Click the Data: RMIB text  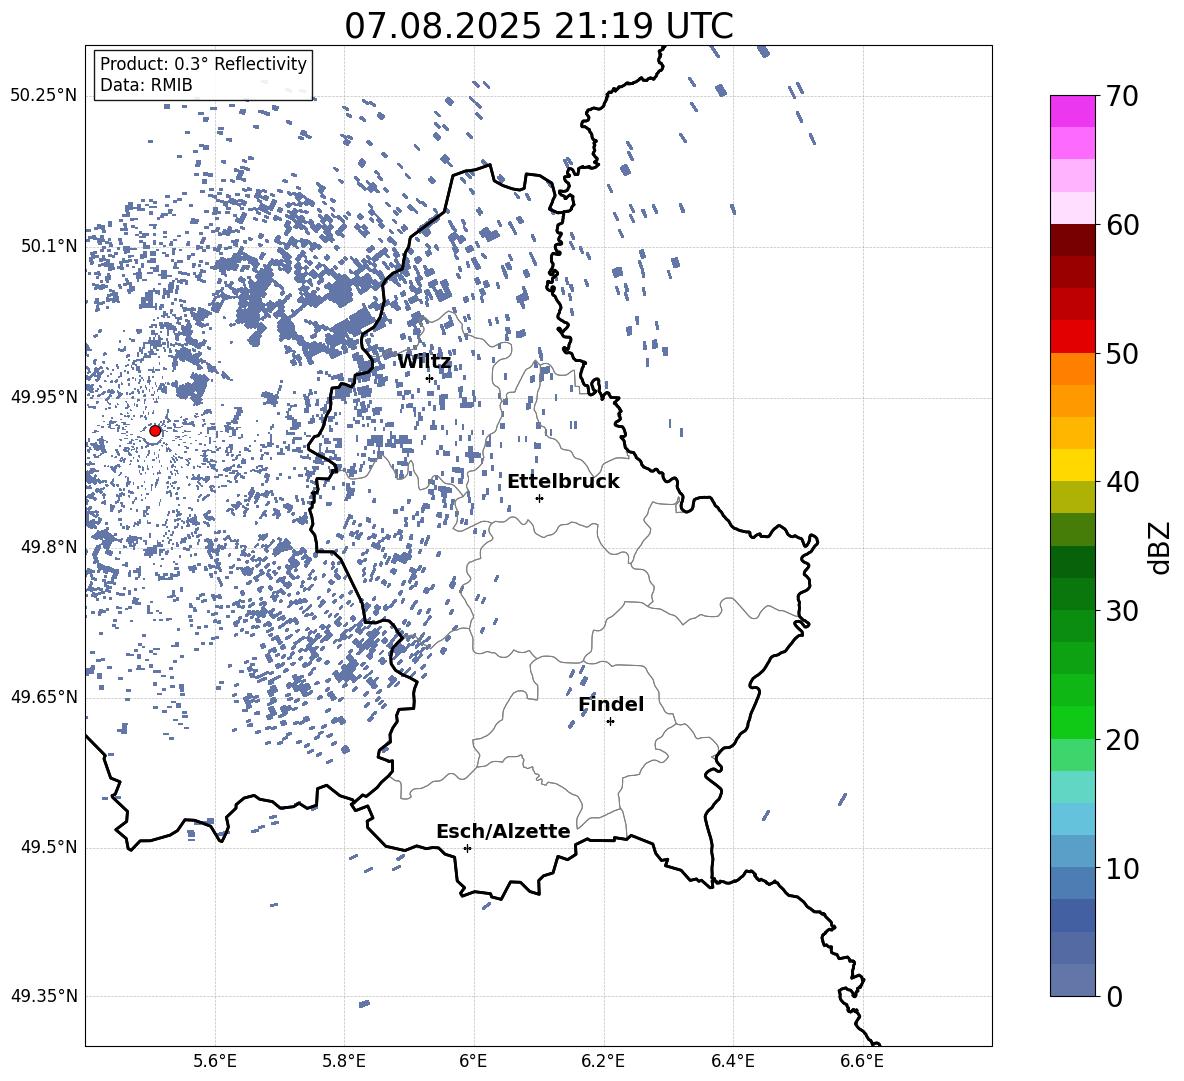coord(146,85)
